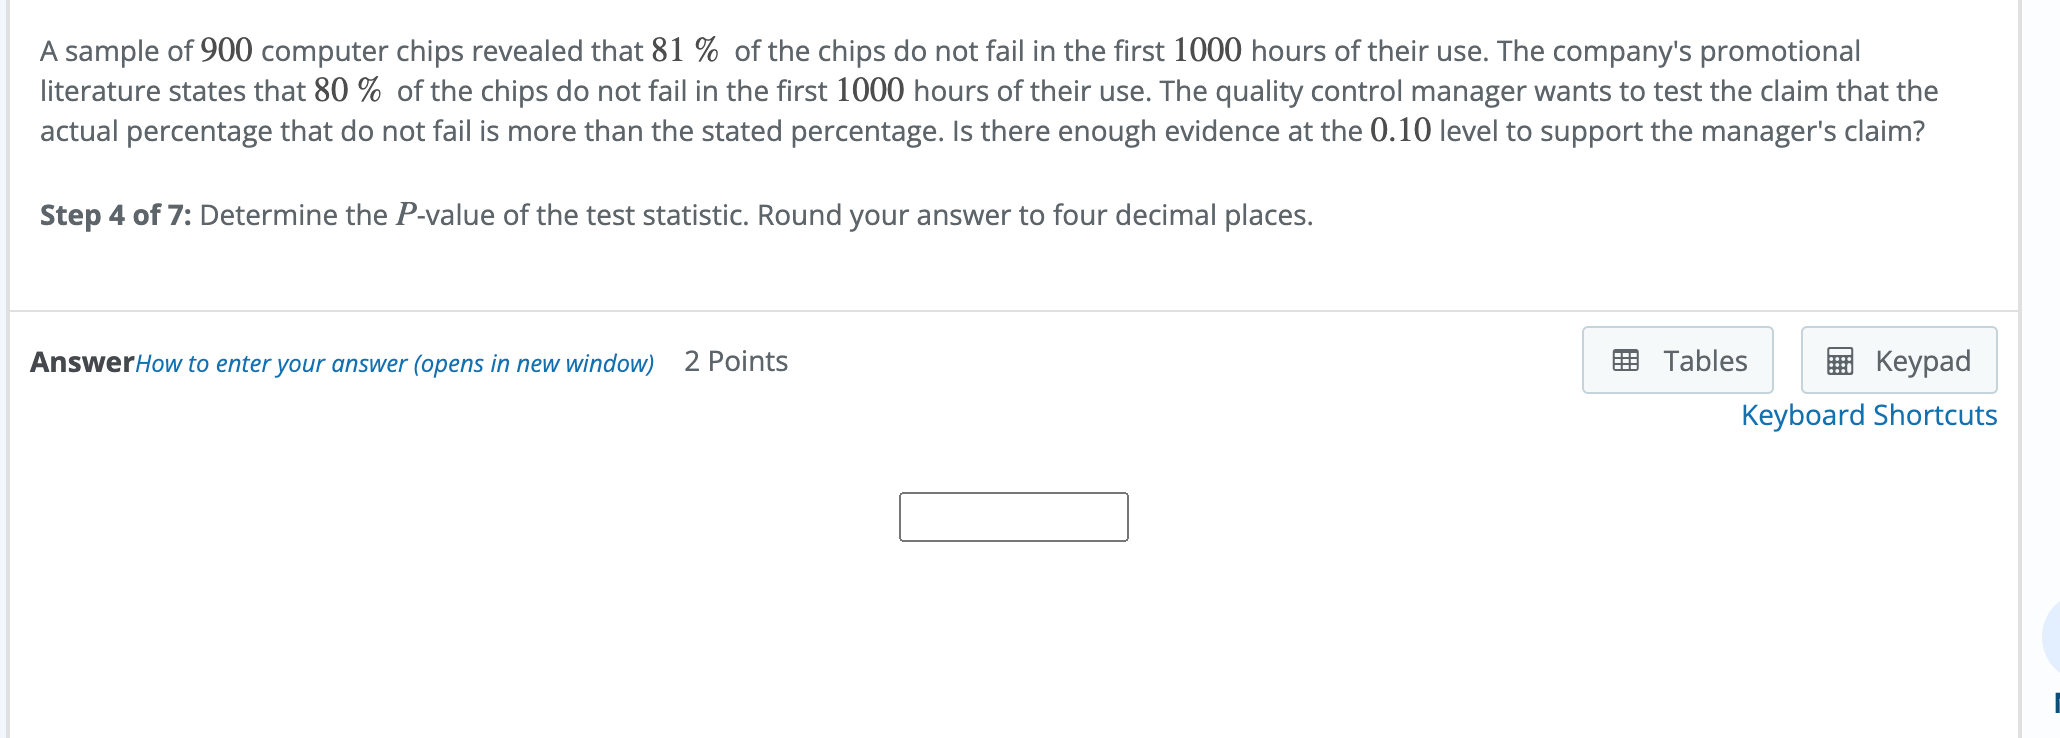
Task: Open the Tables reference panel
Action: (x=1677, y=360)
